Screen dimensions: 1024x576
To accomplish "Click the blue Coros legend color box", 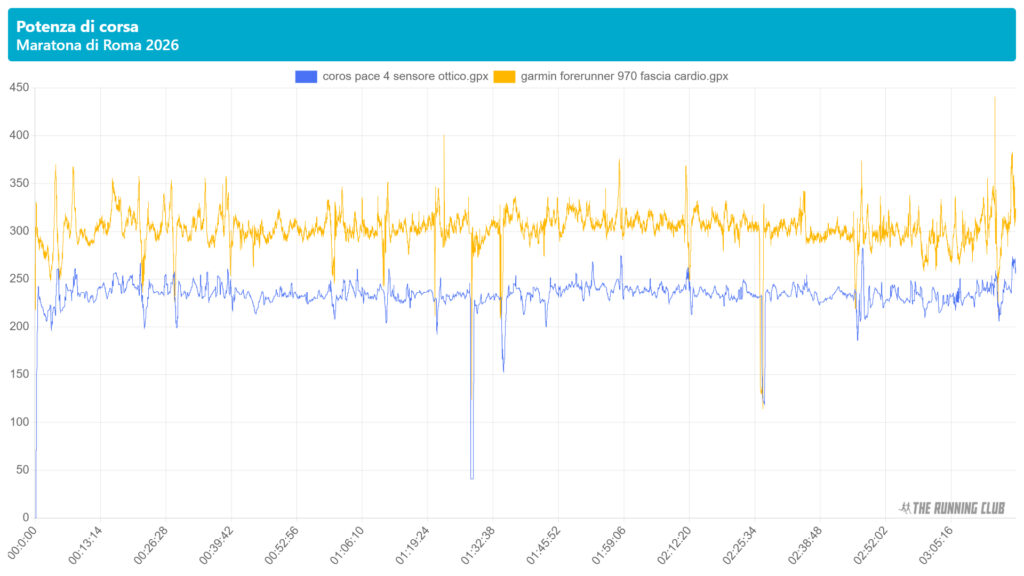I will (x=306, y=76).
